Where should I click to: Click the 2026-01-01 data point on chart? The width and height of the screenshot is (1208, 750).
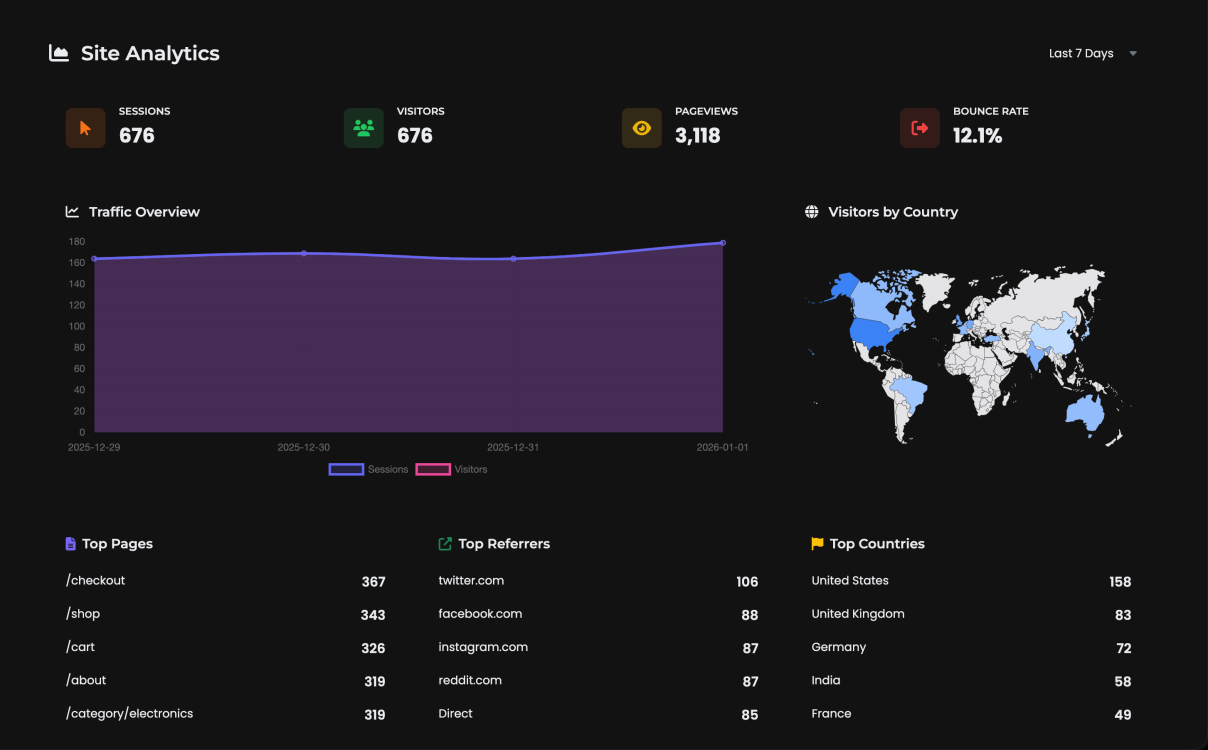722,243
